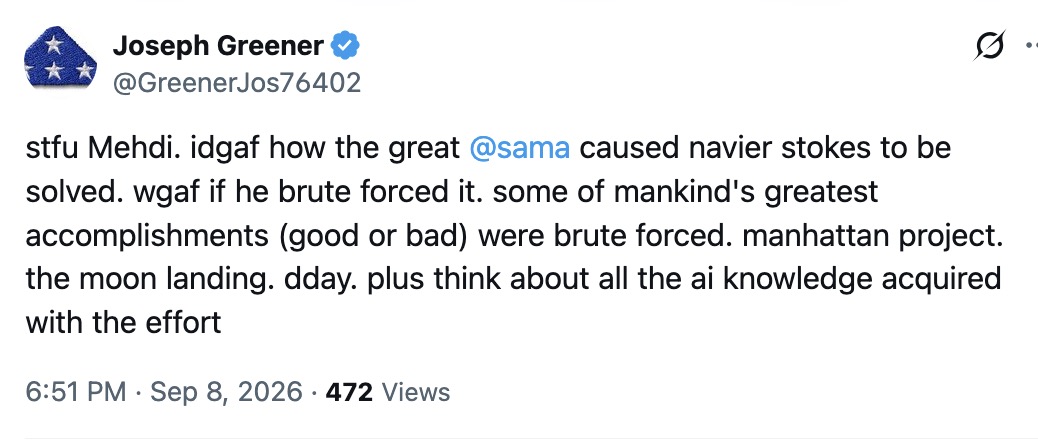
Task: Click the 6:51 PM timestamp
Action: pos(76,392)
